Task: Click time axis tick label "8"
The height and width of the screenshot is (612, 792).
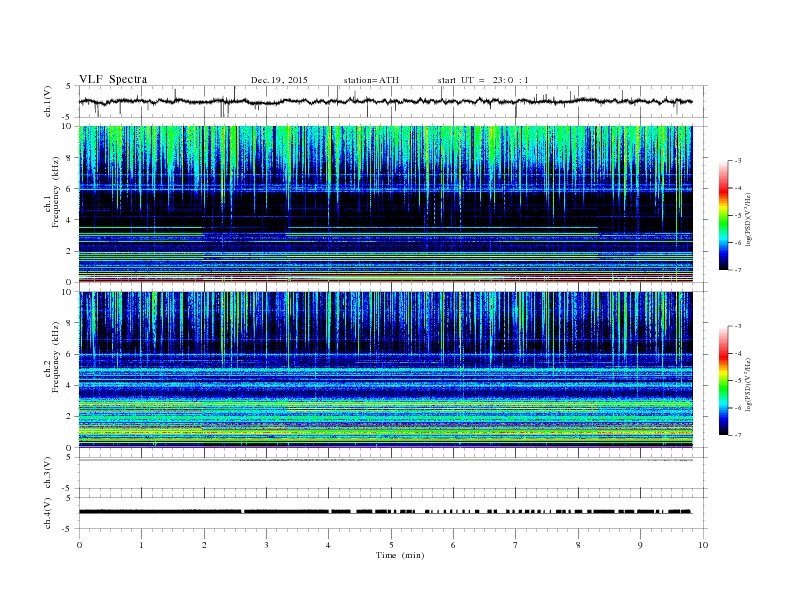Action: [578, 545]
